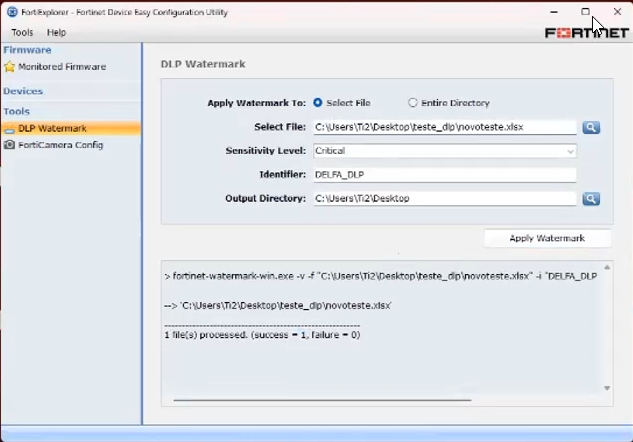Click into the Identifier field
Image resolution: width=633 pixels, height=442 pixels.
pyautogui.click(x=445, y=175)
